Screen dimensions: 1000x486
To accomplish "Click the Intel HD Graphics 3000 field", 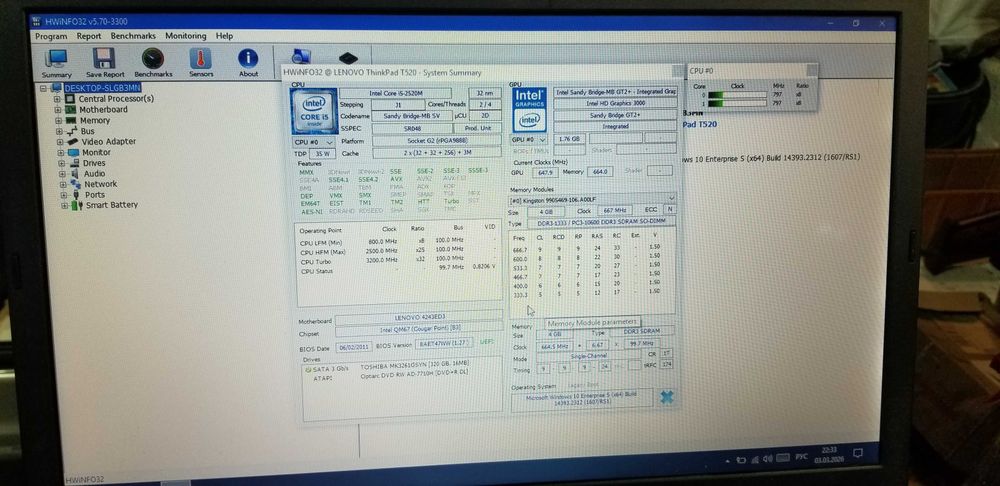I will [615, 103].
